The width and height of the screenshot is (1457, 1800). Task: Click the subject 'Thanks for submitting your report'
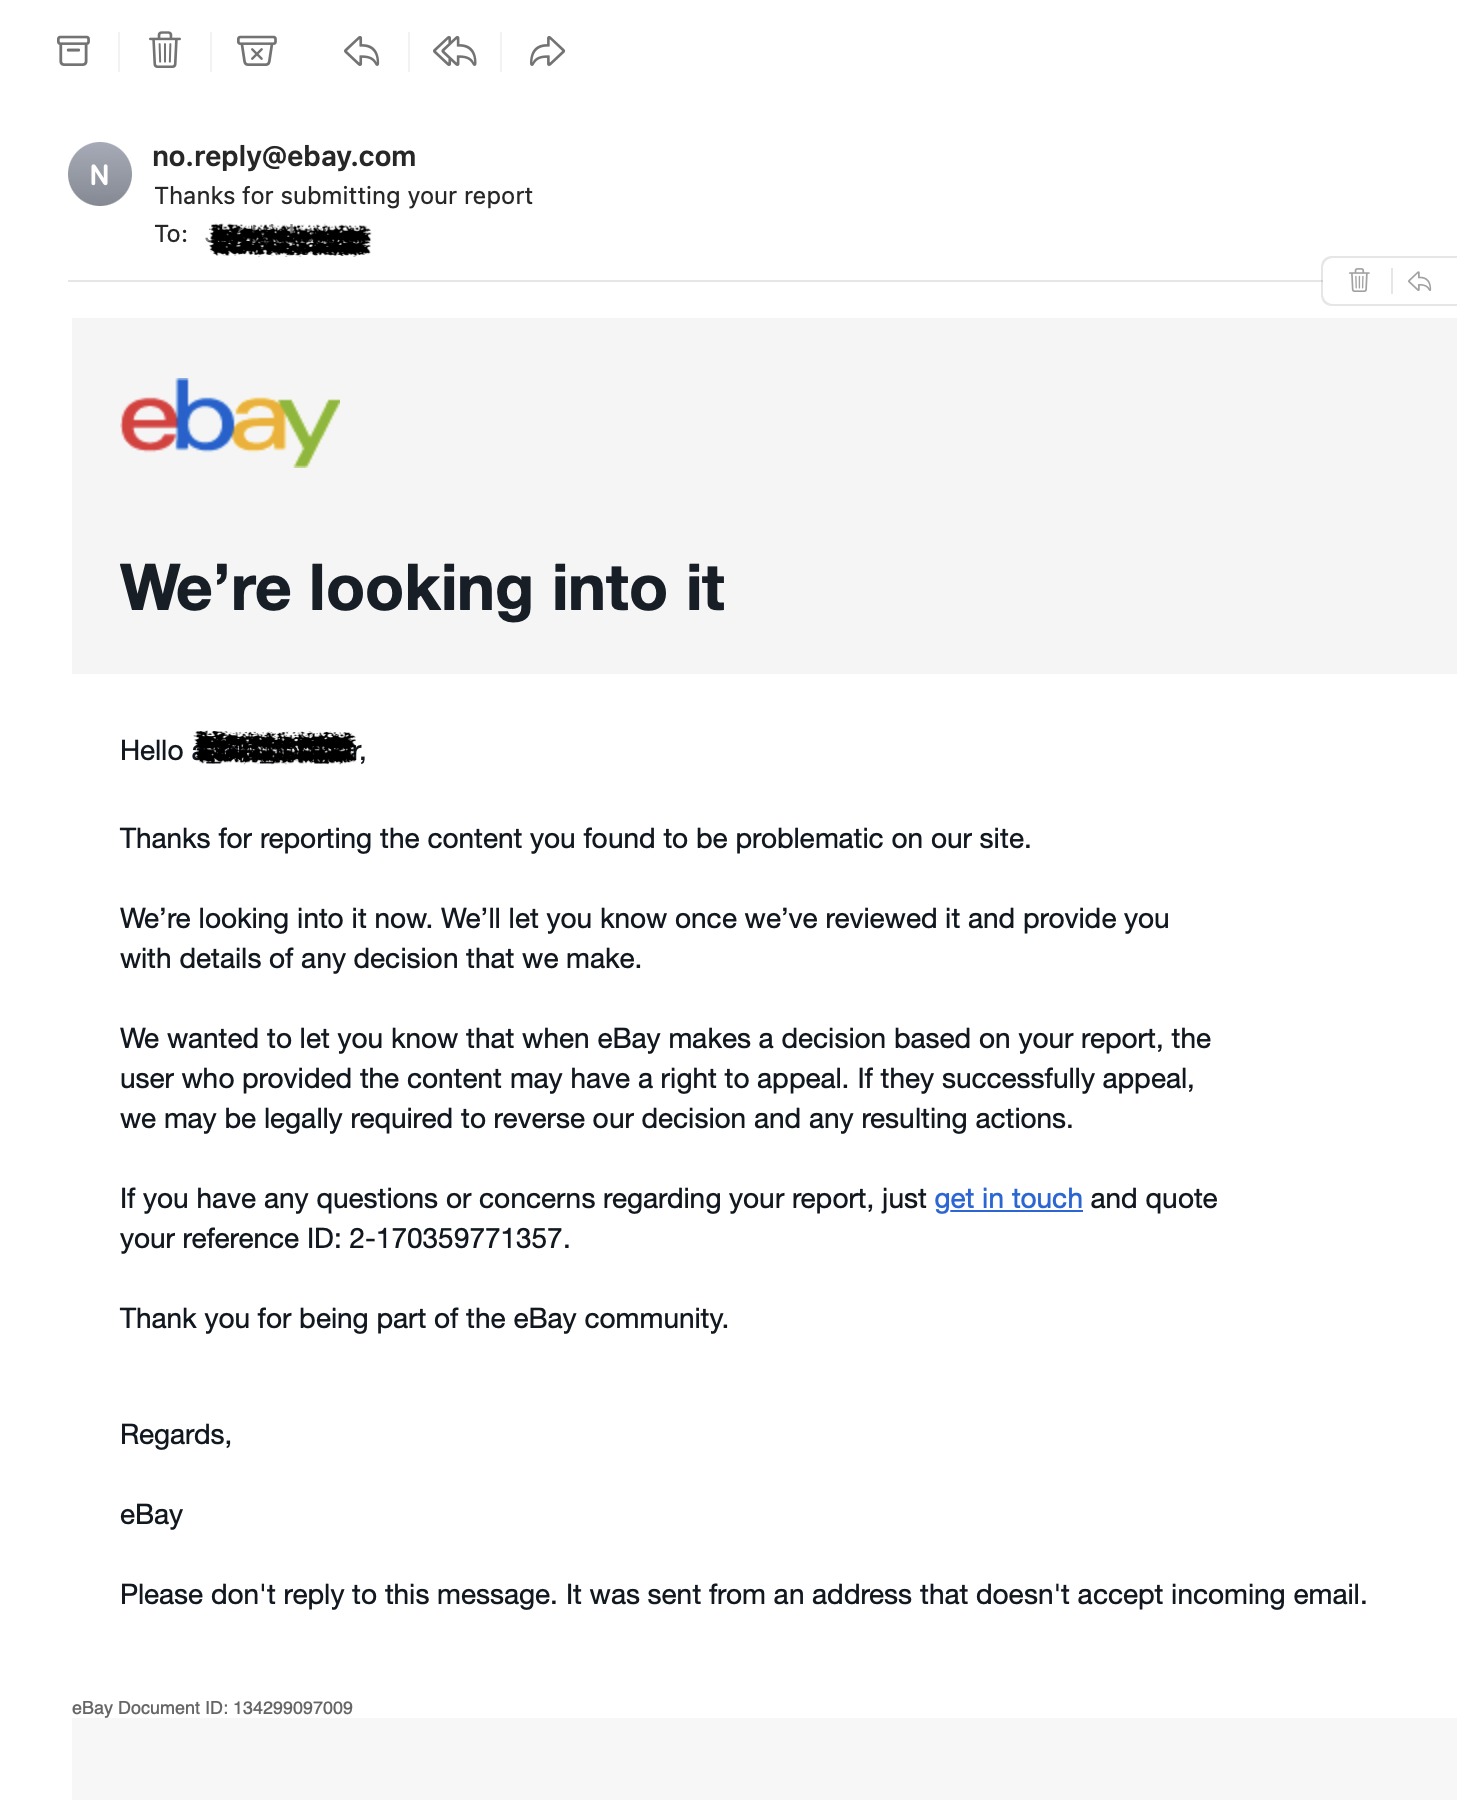coord(343,196)
